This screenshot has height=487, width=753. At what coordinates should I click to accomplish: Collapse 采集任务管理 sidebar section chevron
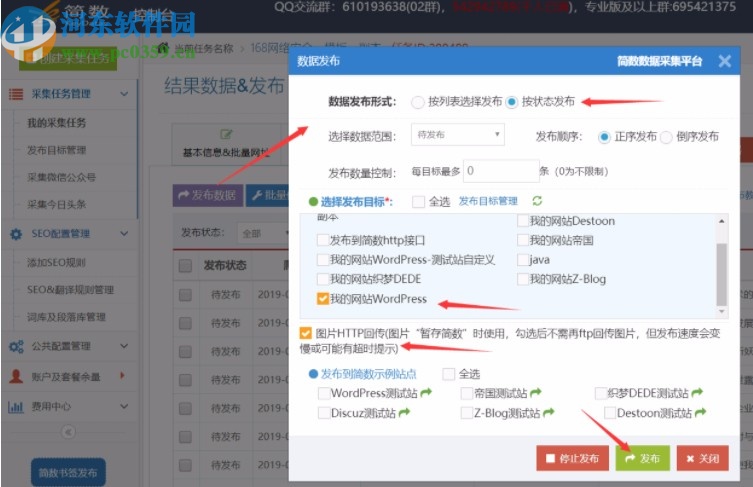click(x=124, y=94)
